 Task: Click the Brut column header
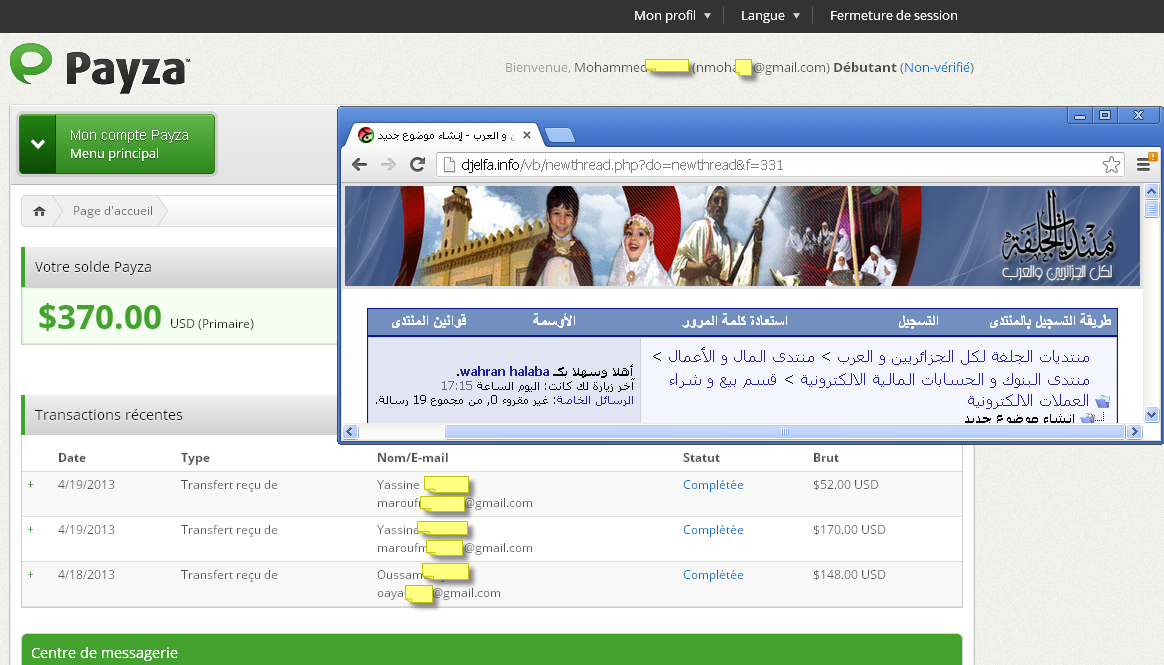pos(825,458)
